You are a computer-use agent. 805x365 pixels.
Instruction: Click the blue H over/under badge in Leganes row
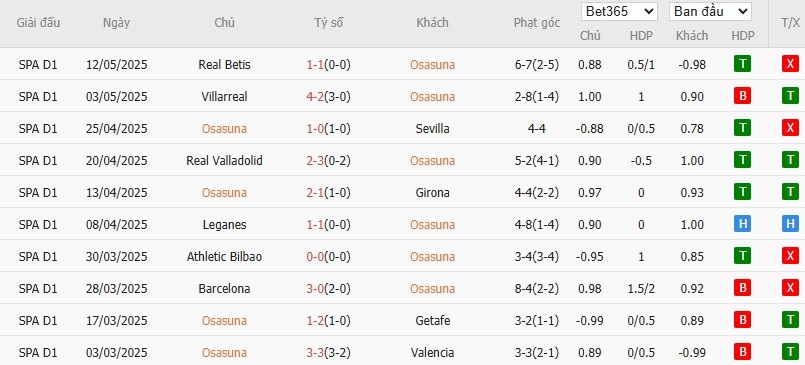(790, 224)
